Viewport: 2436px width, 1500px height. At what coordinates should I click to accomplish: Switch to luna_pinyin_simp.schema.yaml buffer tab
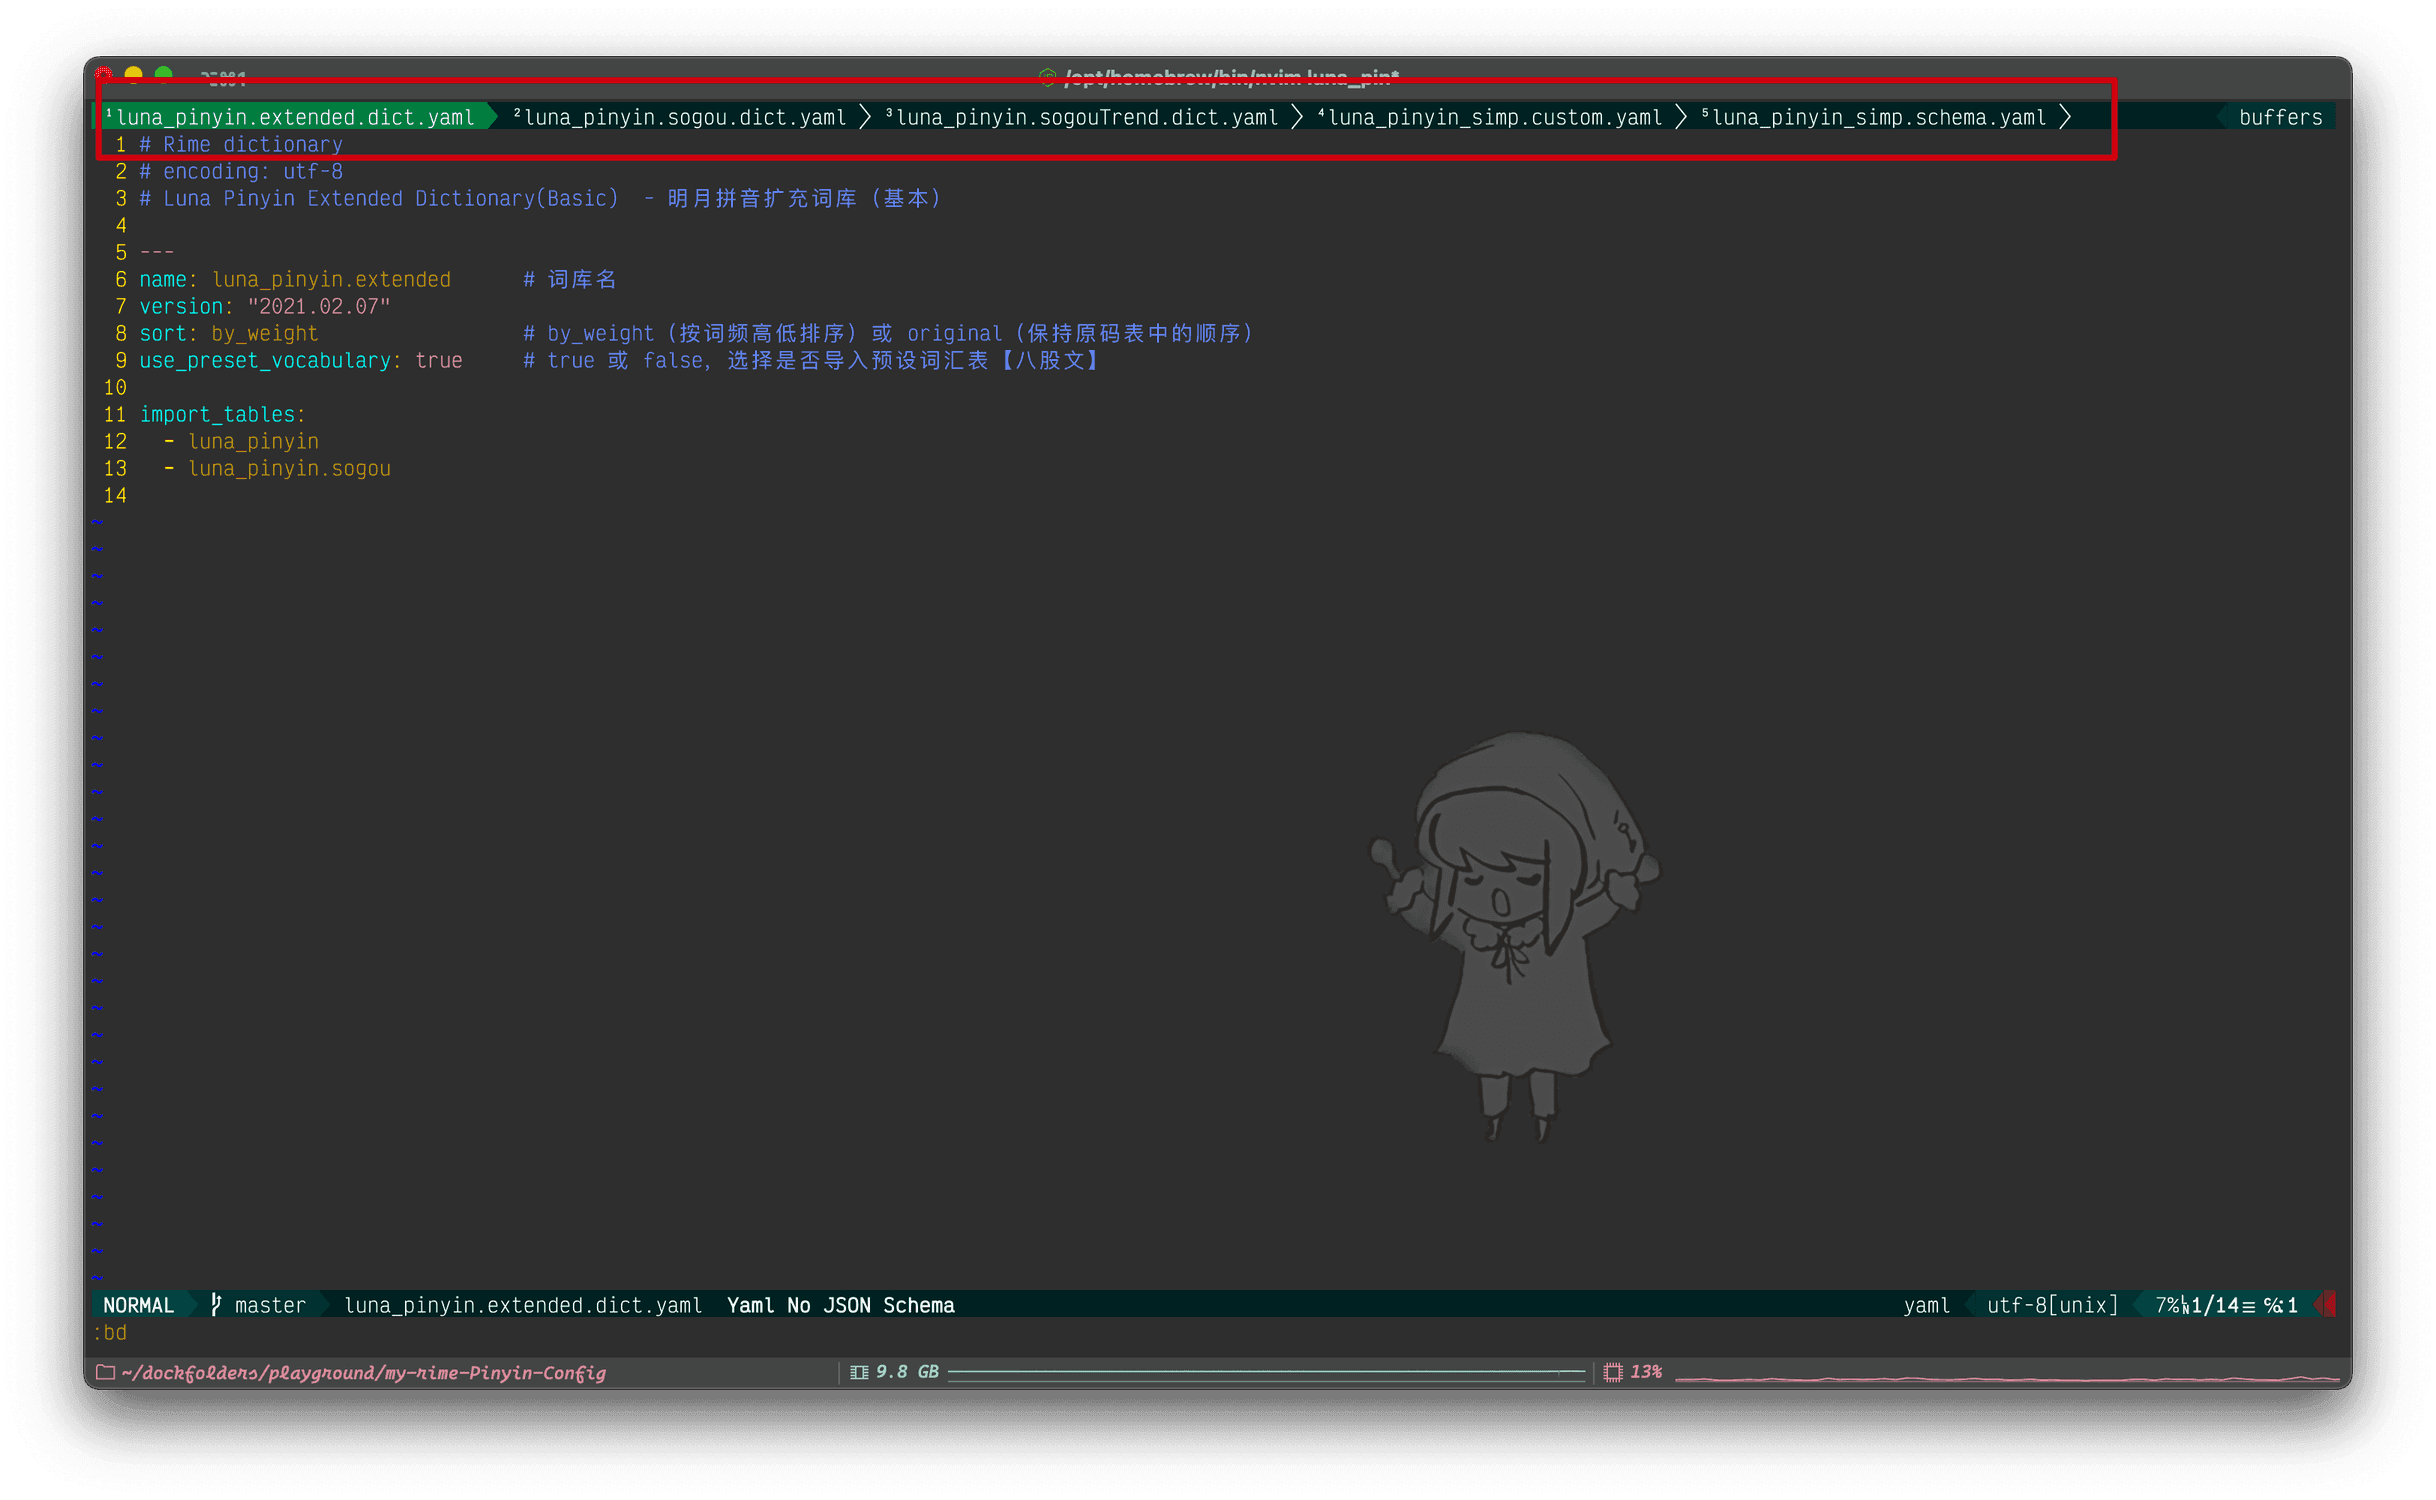[1874, 117]
